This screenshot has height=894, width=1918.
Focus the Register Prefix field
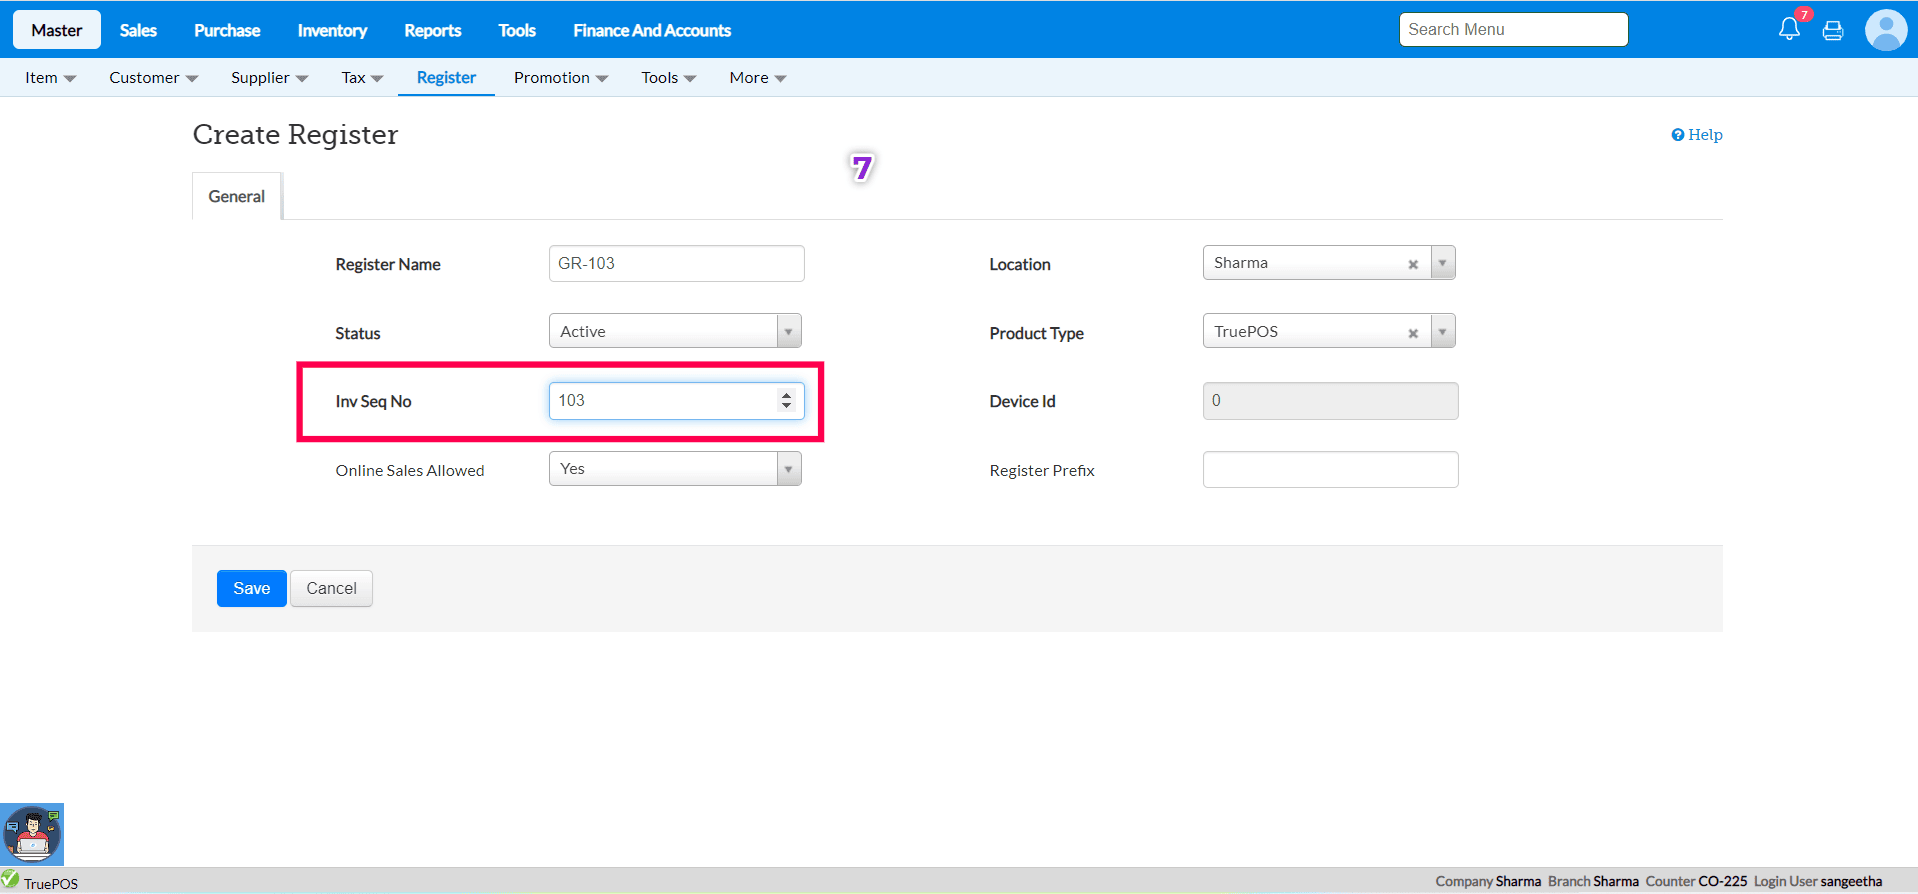point(1330,470)
